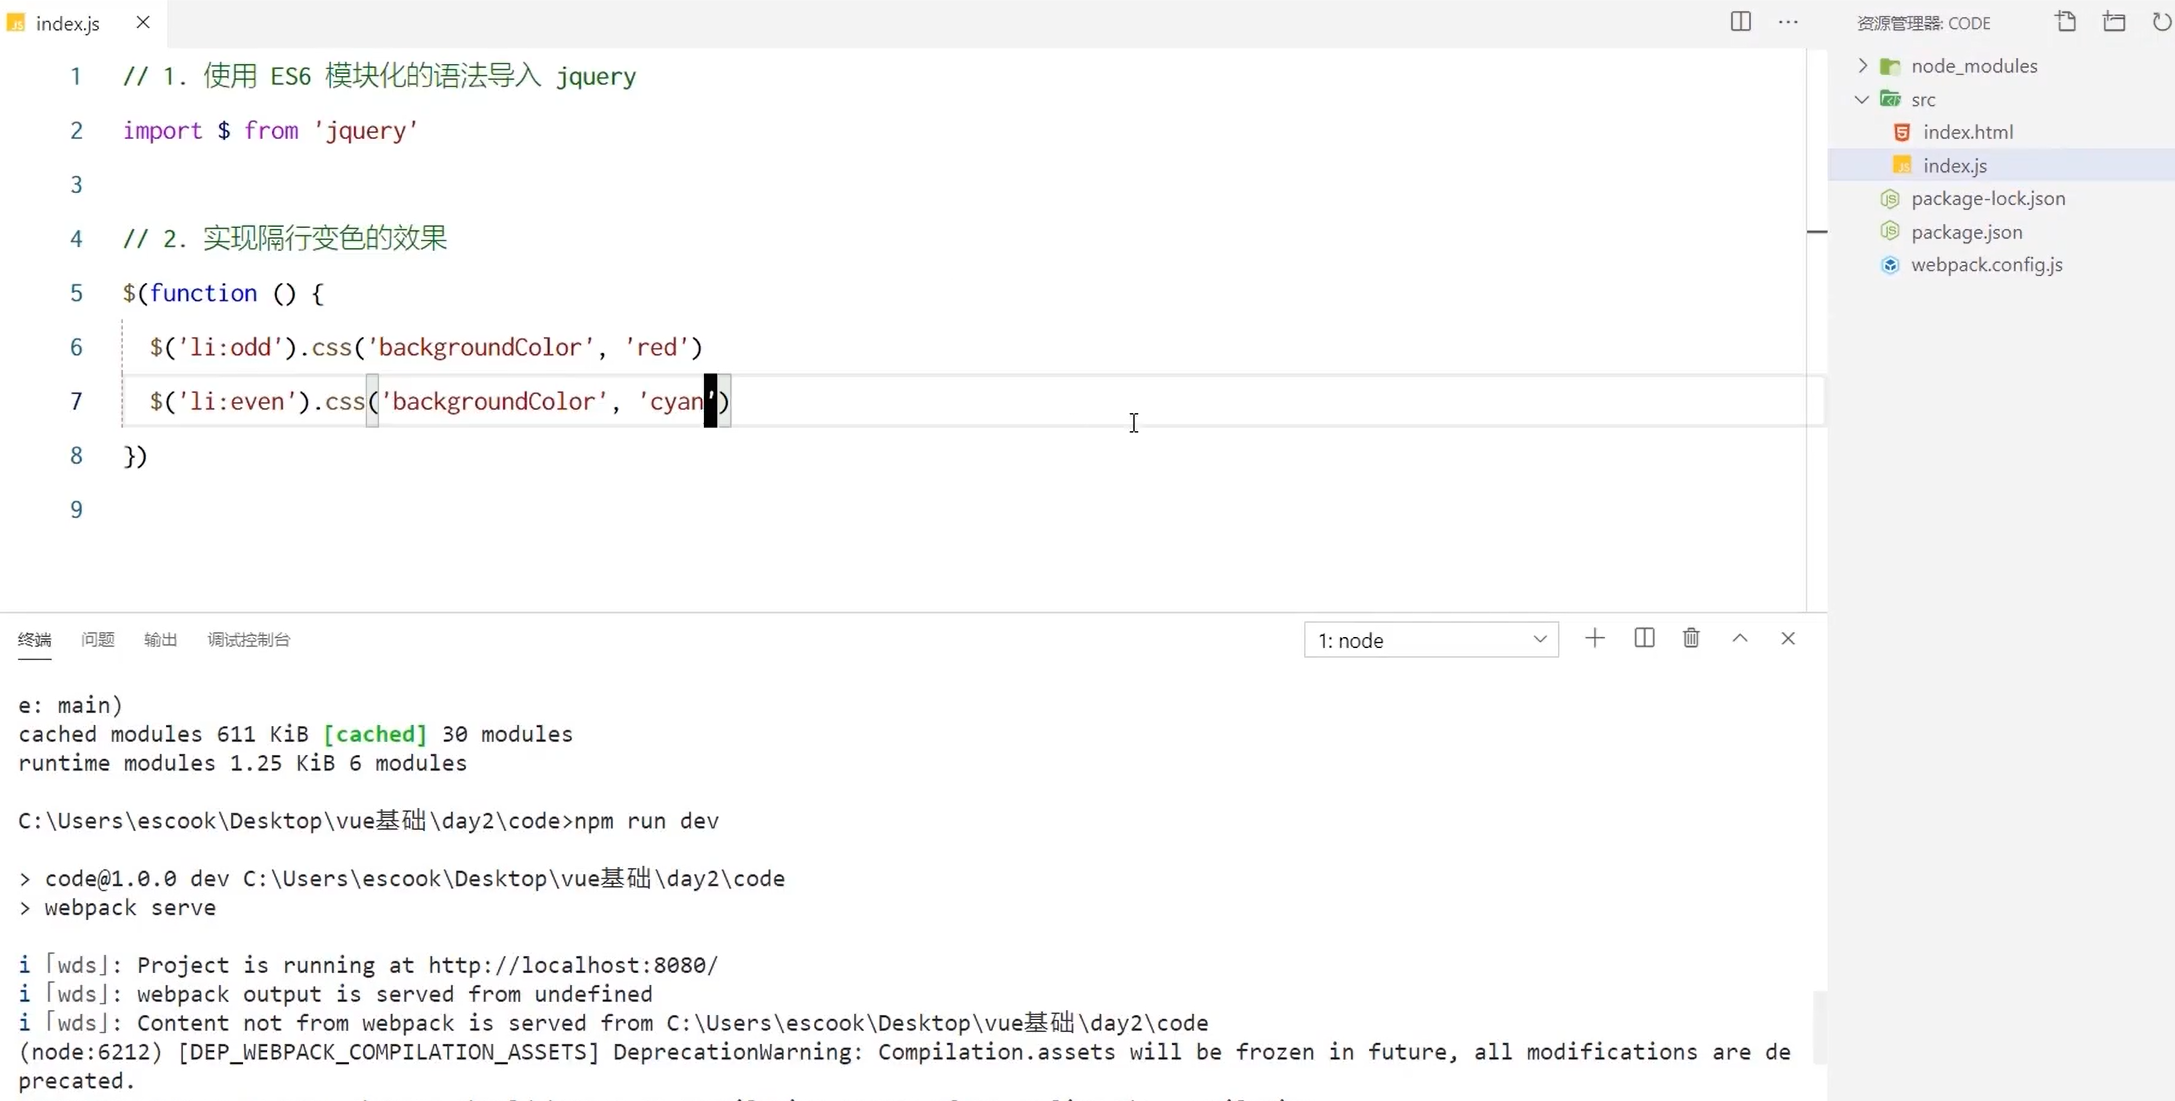The image size is (2175, 1101).
Task: Switch to the 问题 (Problems) tab
Action: [x=98, y=640]
